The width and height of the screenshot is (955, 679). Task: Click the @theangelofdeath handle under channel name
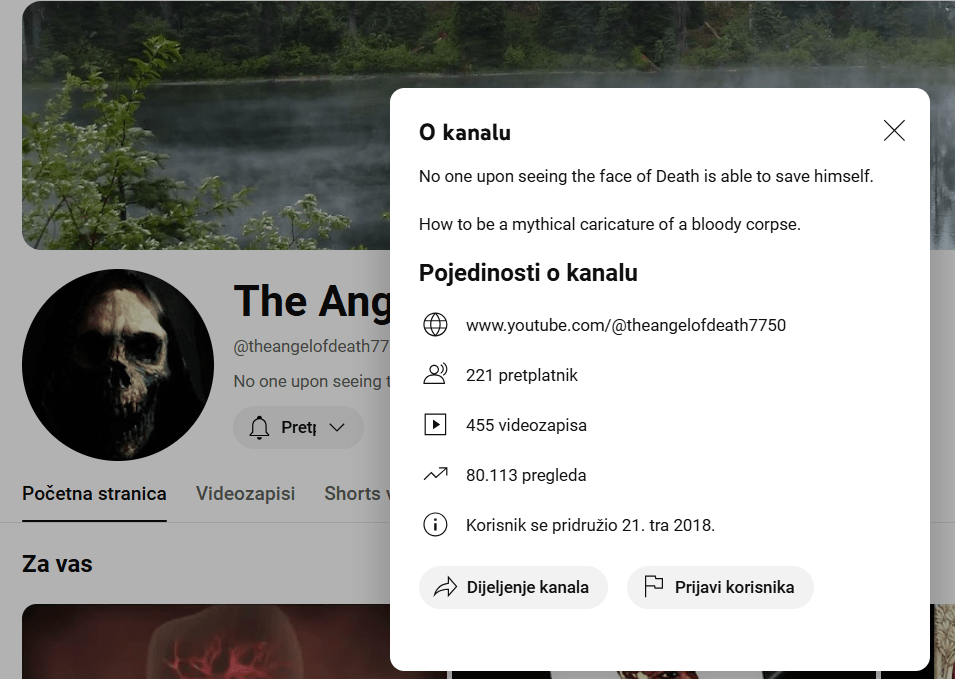311,346
